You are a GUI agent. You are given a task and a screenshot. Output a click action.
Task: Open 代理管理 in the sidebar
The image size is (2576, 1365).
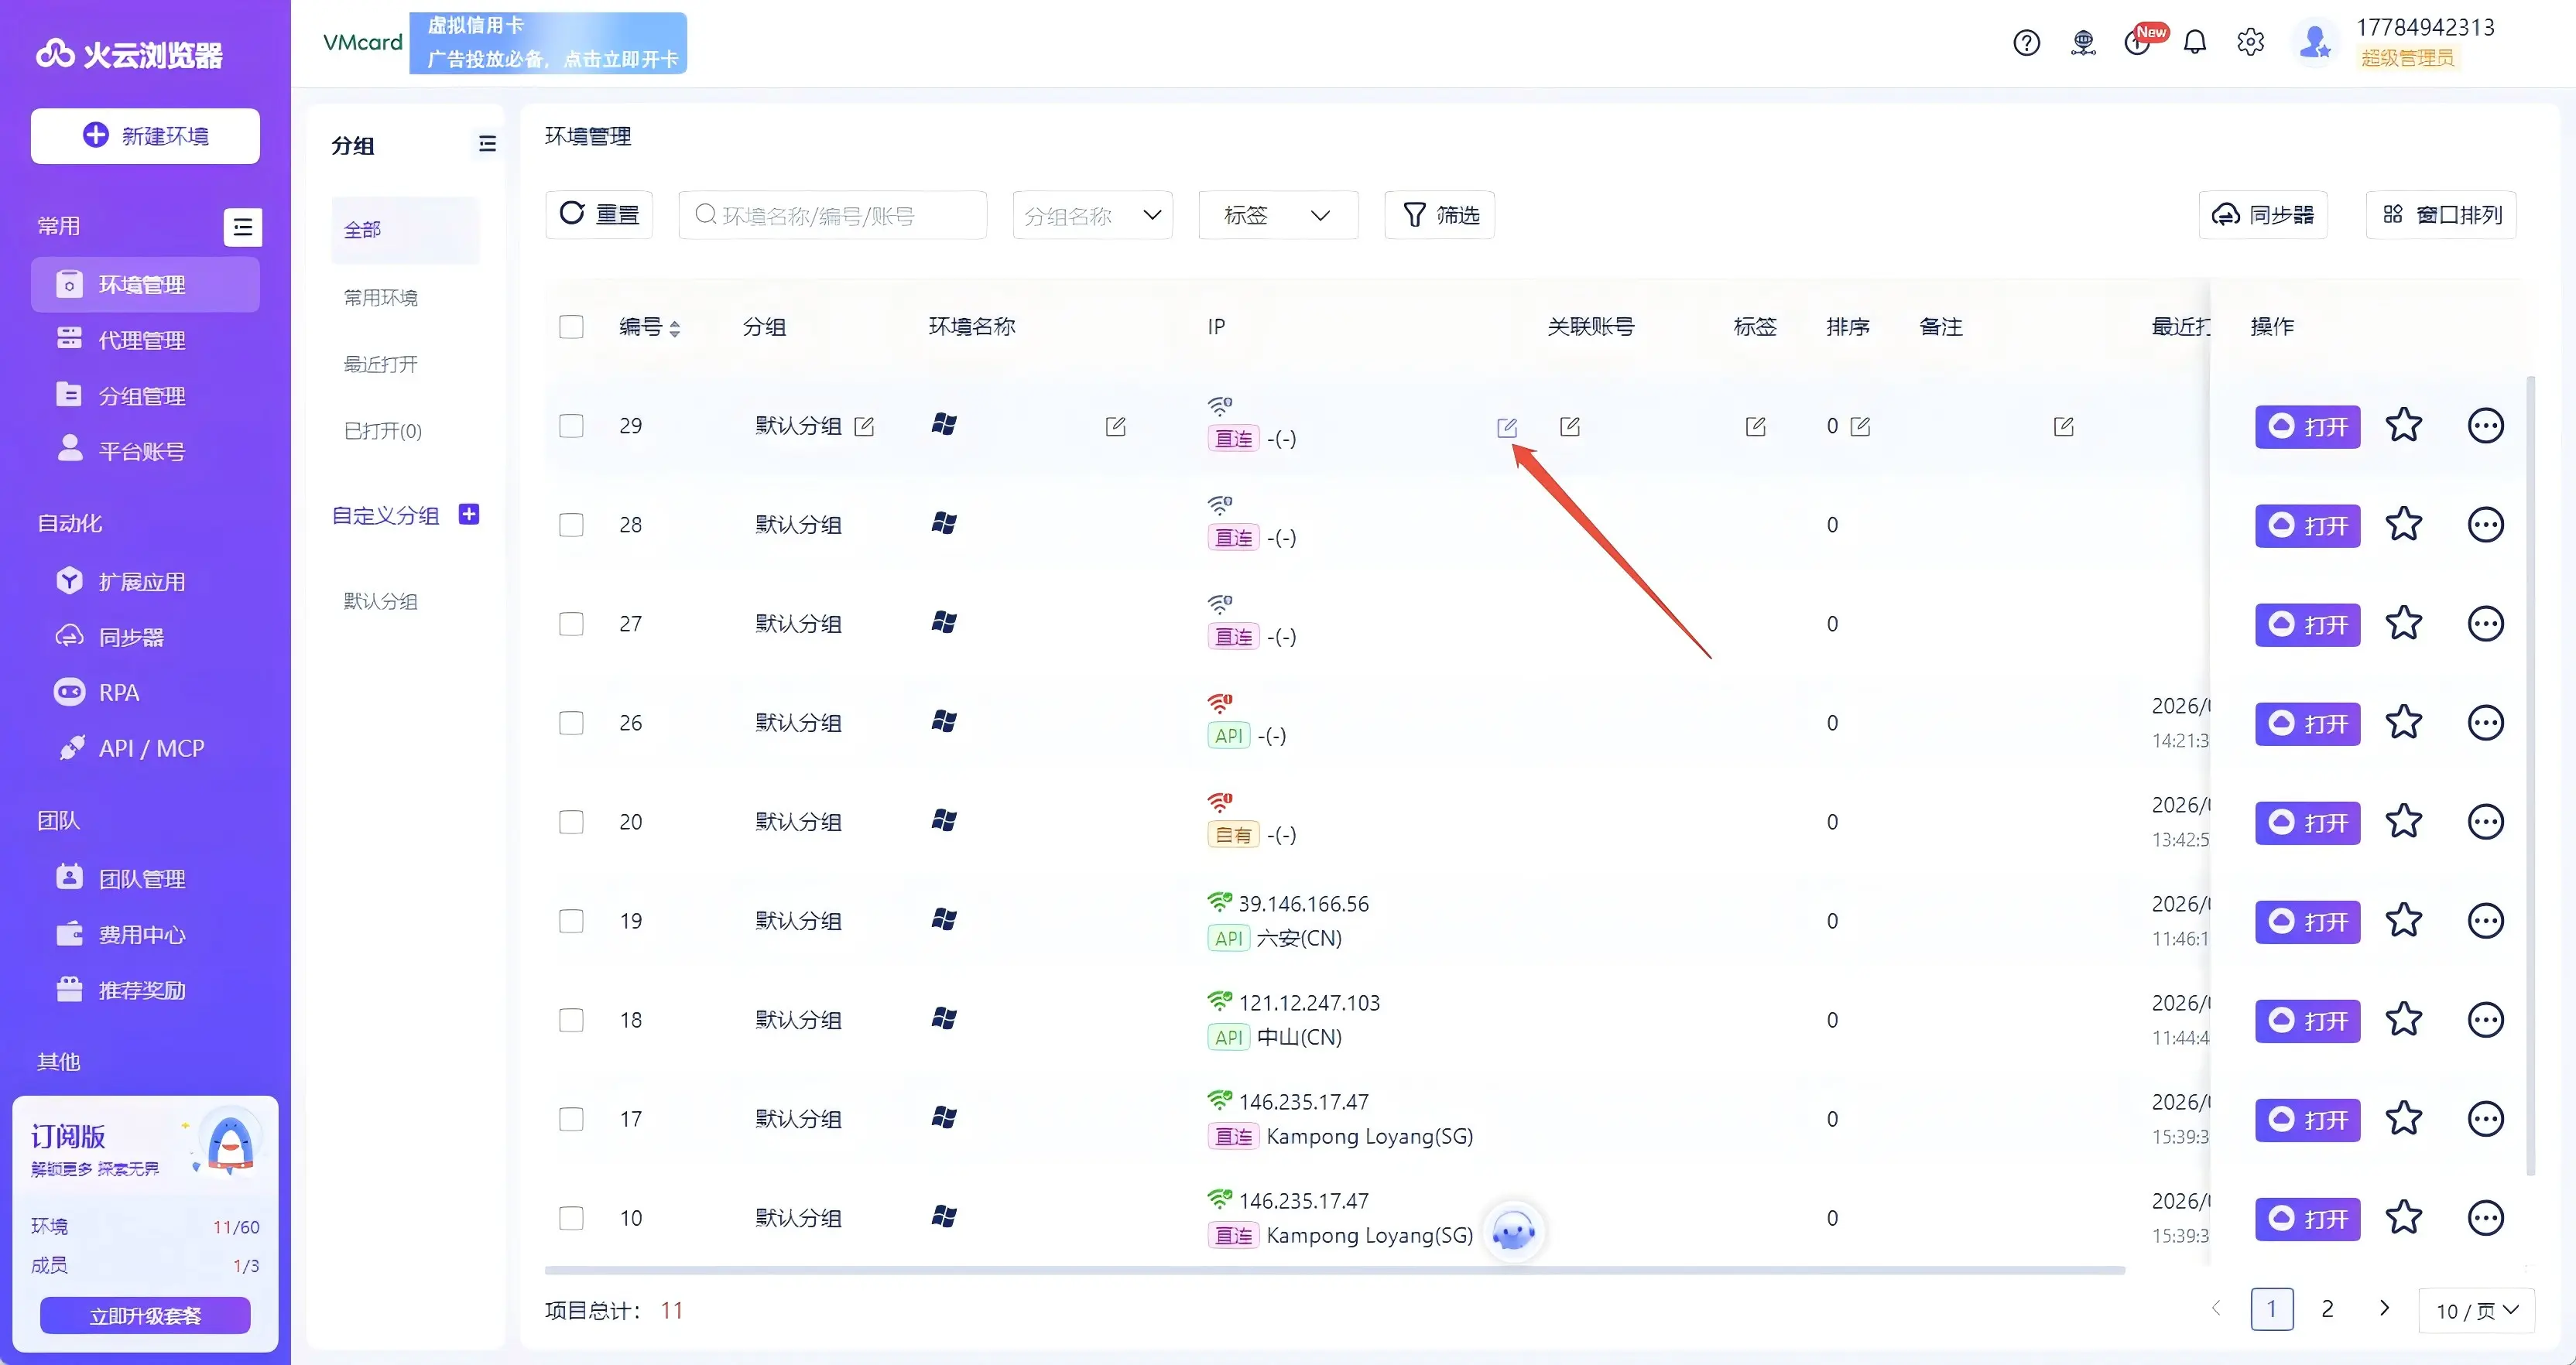click(145, 340)
